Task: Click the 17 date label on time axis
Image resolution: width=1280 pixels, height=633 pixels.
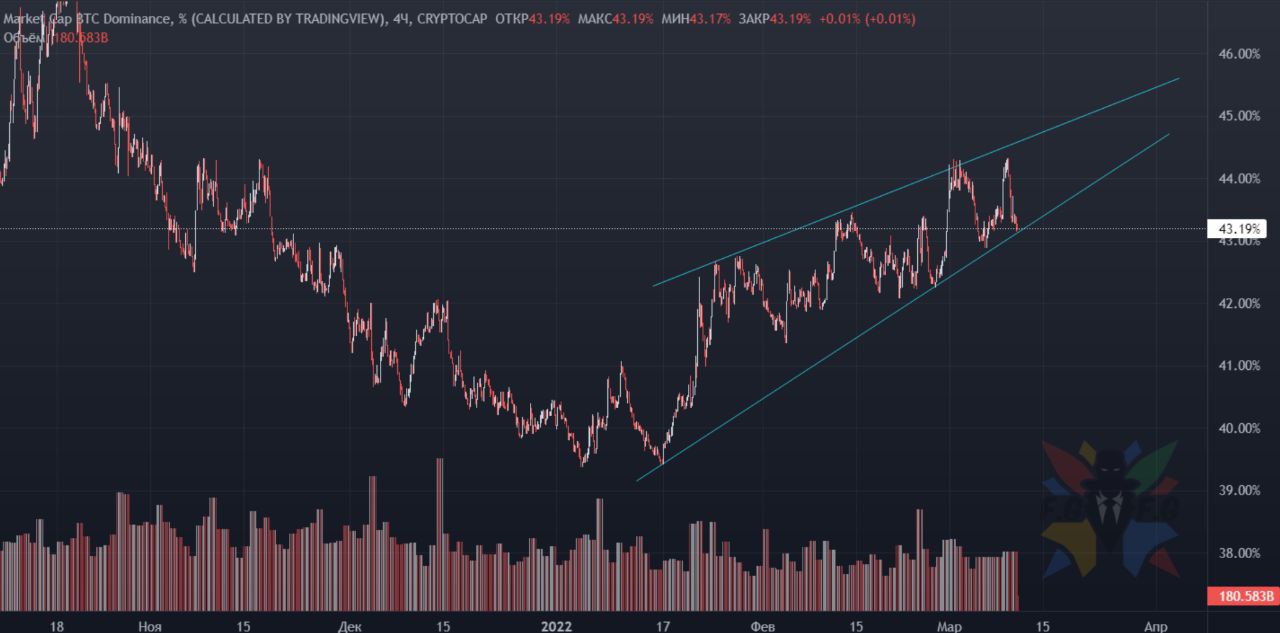Action: click(x=662, y=626)
